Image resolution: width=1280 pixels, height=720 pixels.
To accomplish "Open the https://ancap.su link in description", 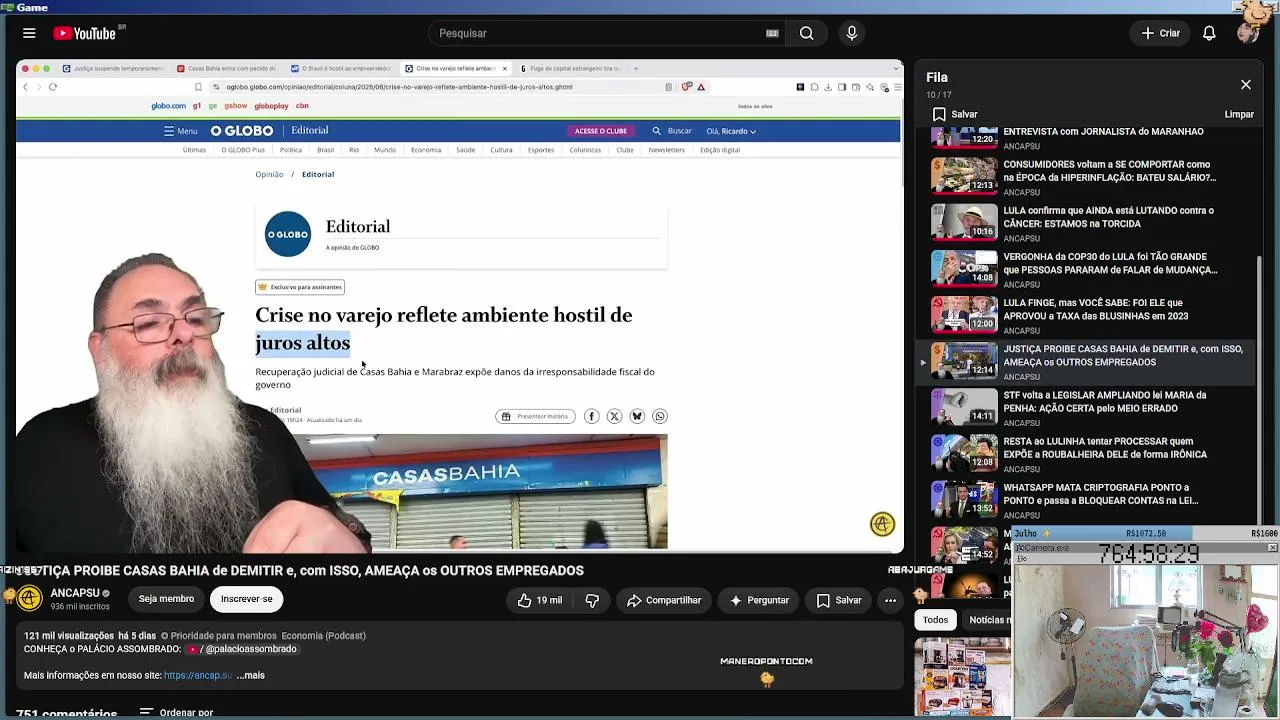I will (x=198, y=675).
